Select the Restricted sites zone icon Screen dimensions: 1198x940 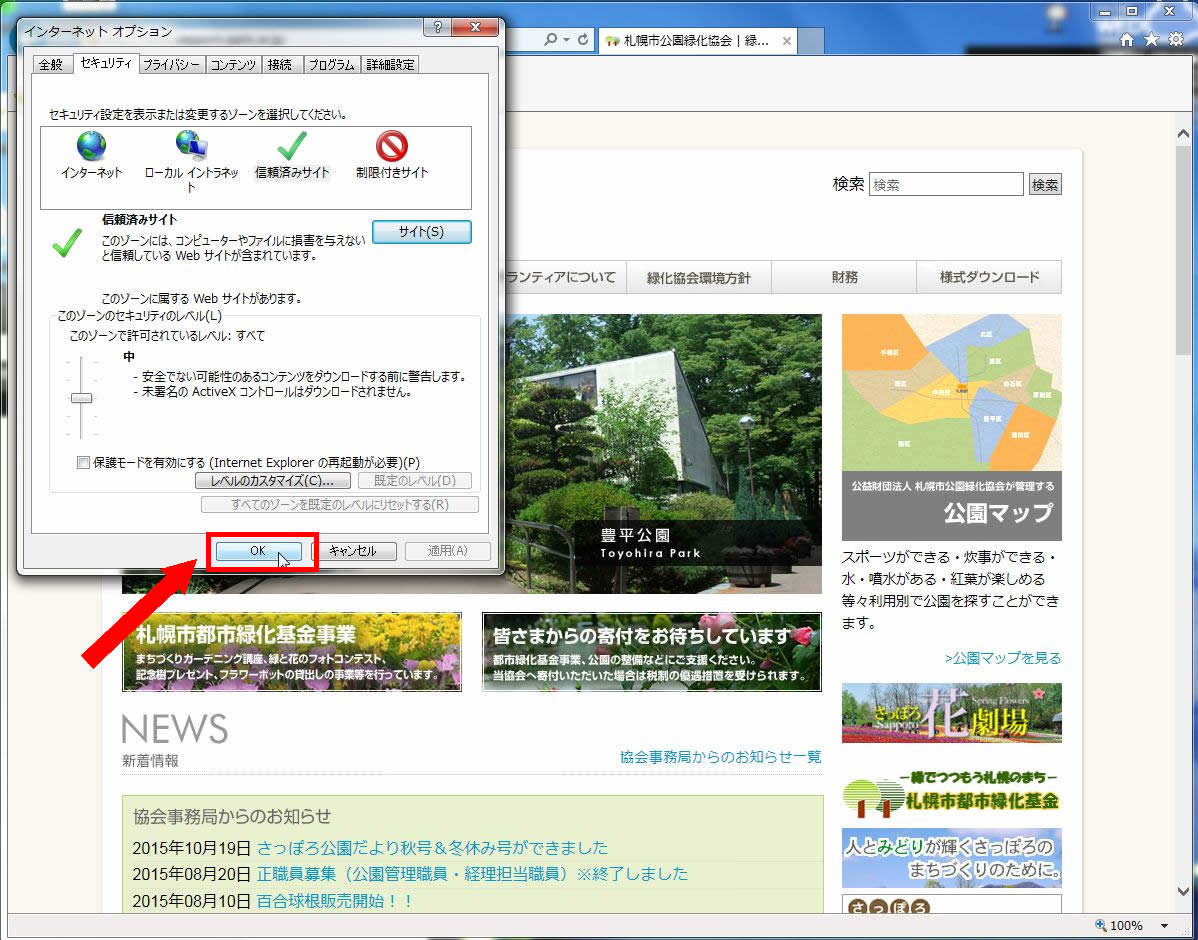[x=392, y=147]
